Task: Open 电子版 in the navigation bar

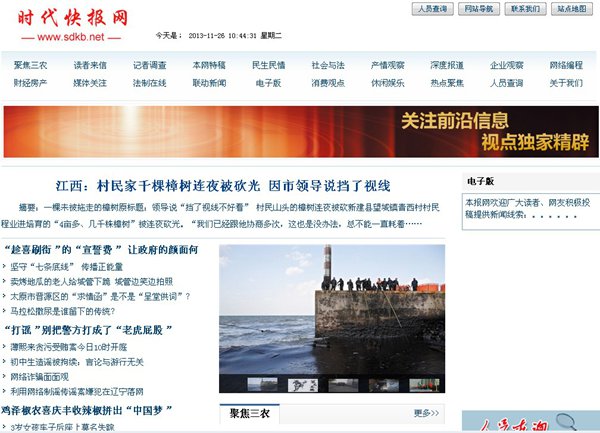Action: pos(268,83)
